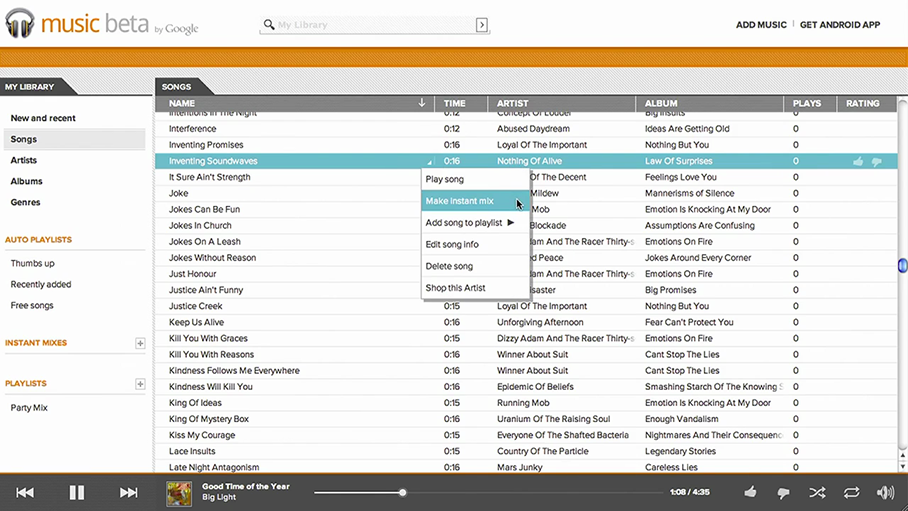Select Delete song in context menu
The image size is (908, 511).
(449, 266)
